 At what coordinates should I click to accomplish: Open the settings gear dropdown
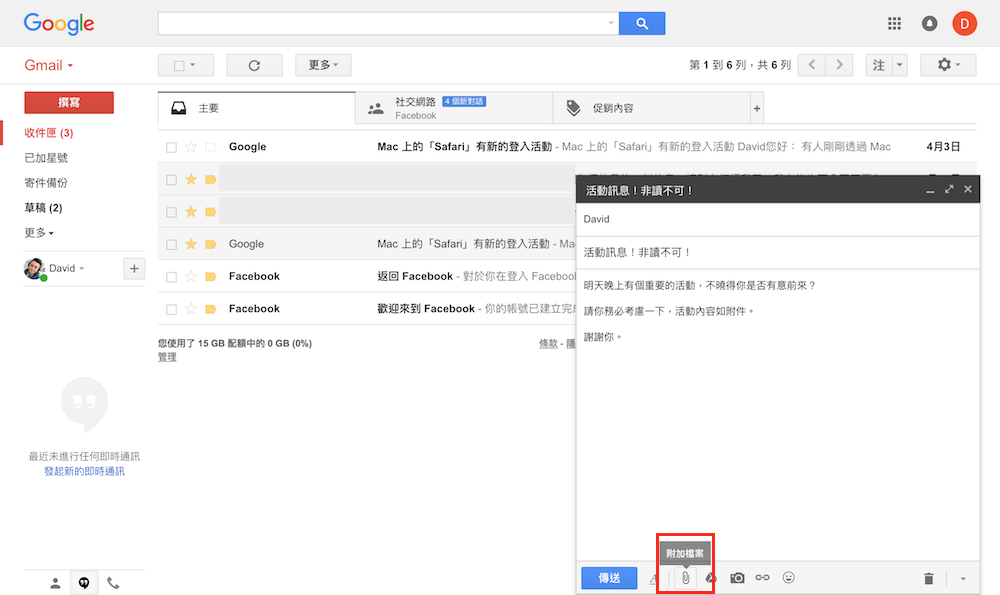948,65
